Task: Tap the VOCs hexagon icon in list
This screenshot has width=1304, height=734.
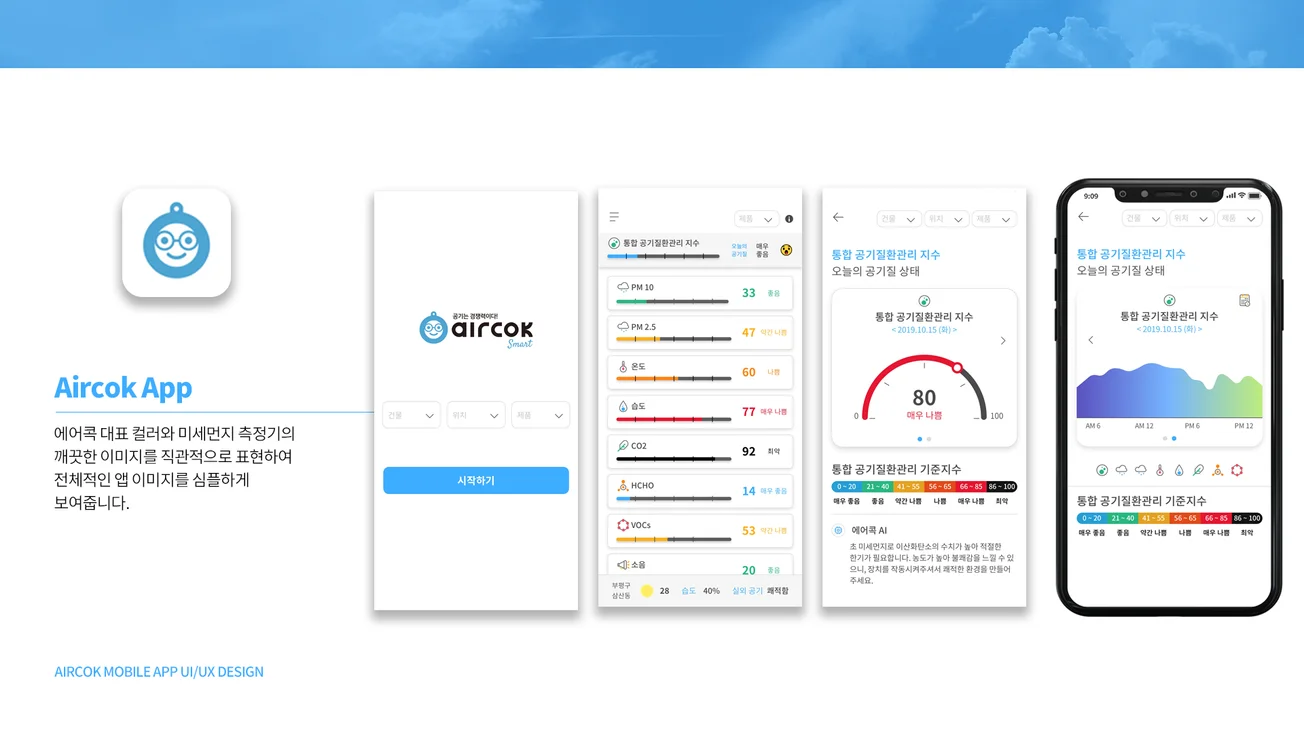Action: coord(623,525)
